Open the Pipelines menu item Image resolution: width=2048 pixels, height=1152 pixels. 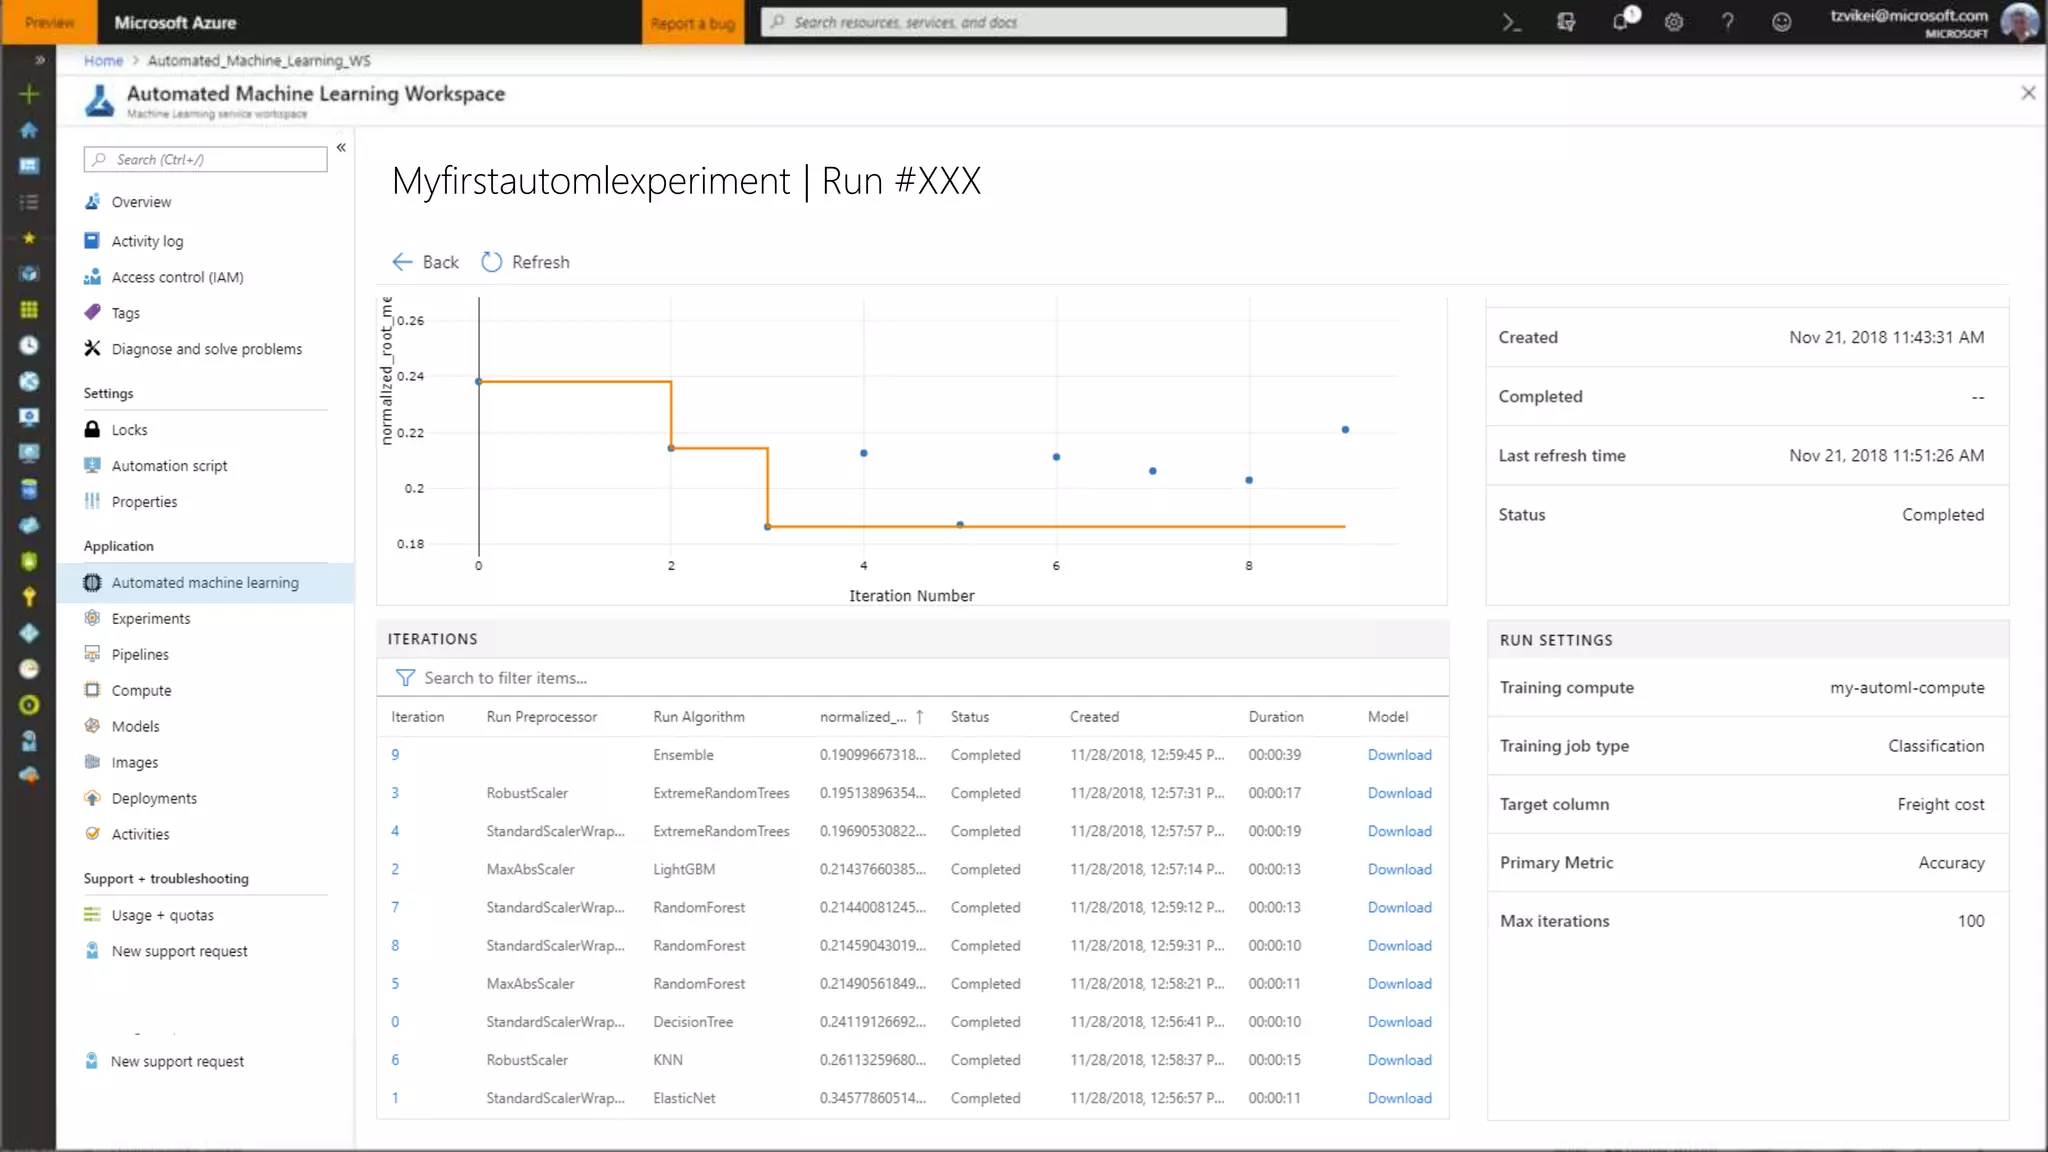[x=140, y=655]
